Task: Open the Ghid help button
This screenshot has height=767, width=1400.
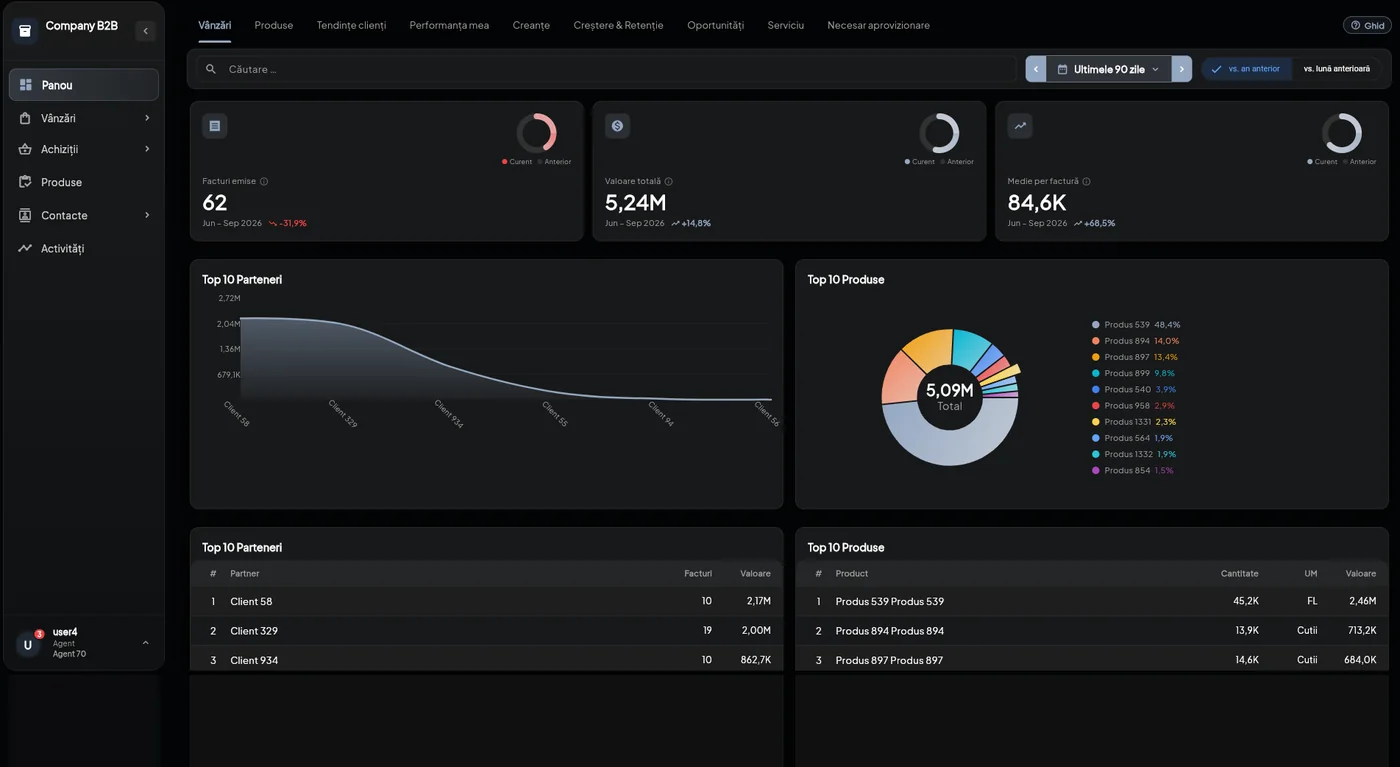Action: coord(1367,25)
